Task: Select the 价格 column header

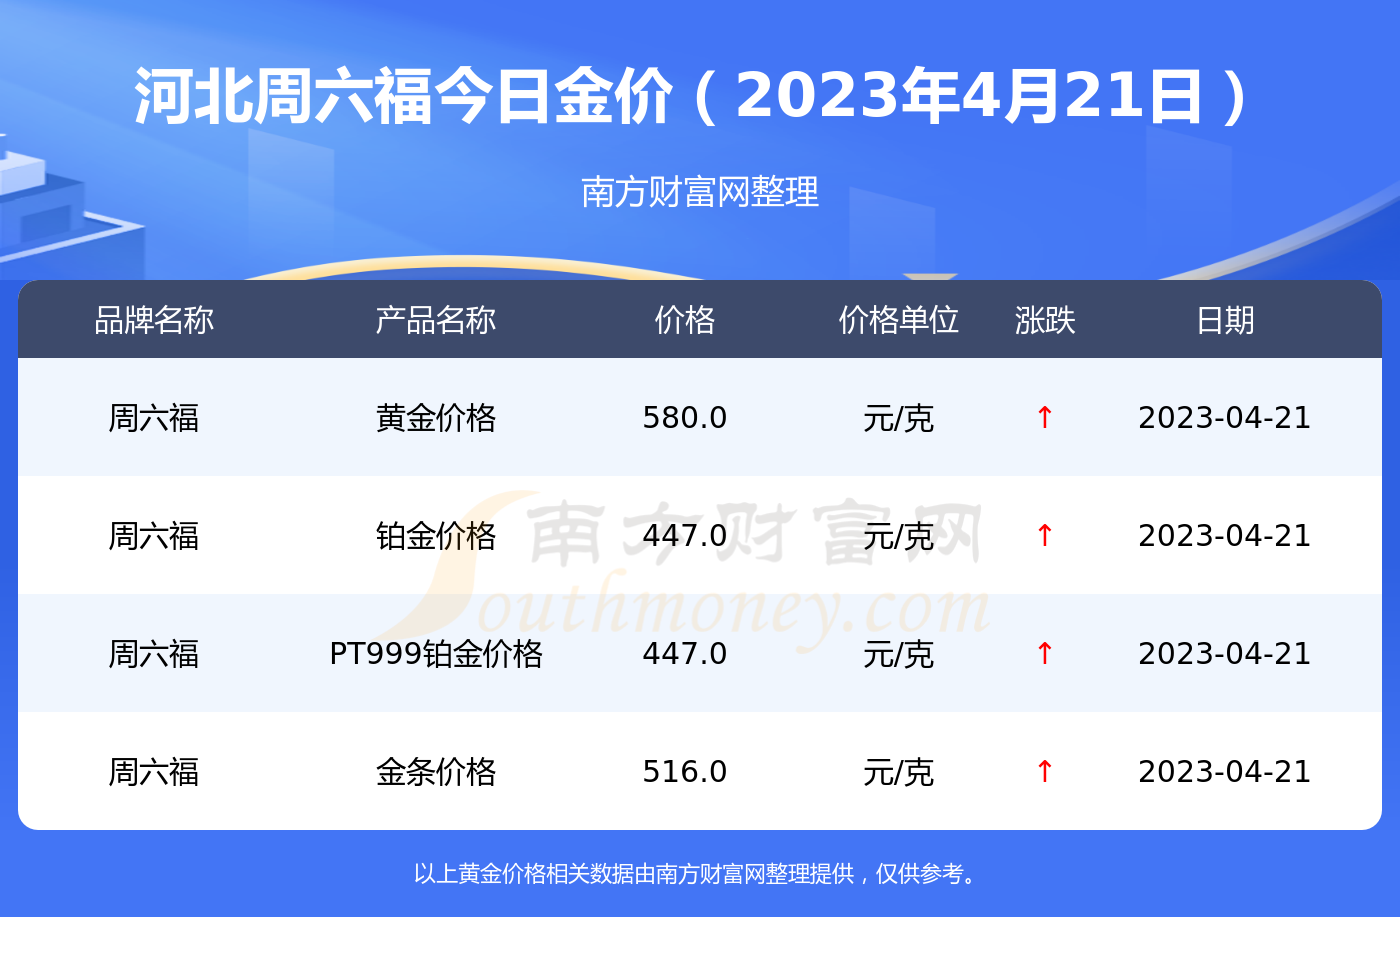Action: [685, 320]
